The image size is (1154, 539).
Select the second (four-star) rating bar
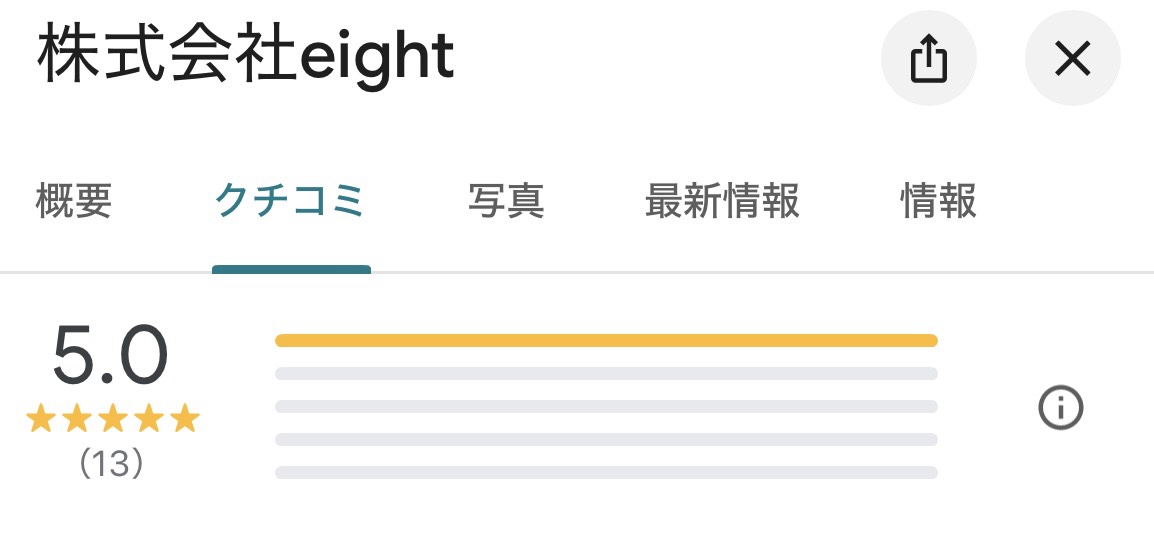(x=605, y=374)
